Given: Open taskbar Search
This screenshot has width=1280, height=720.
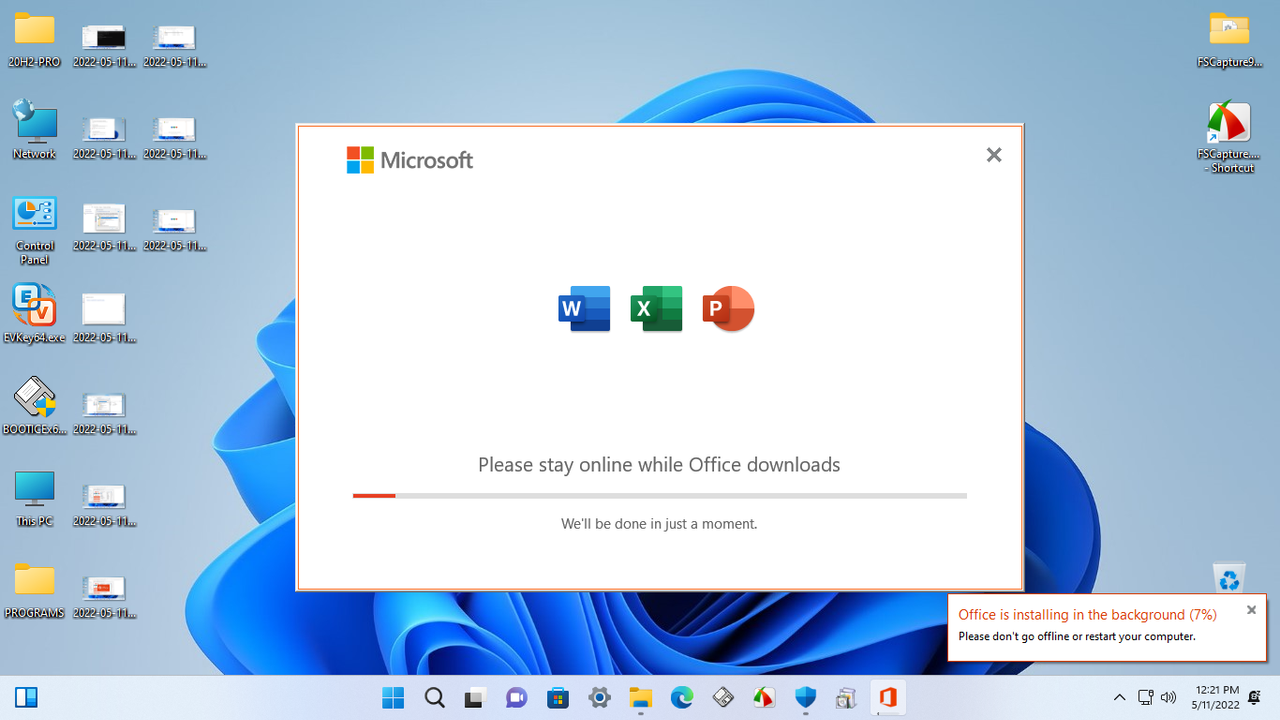Looking at the screenshot, I should point(434,698).
